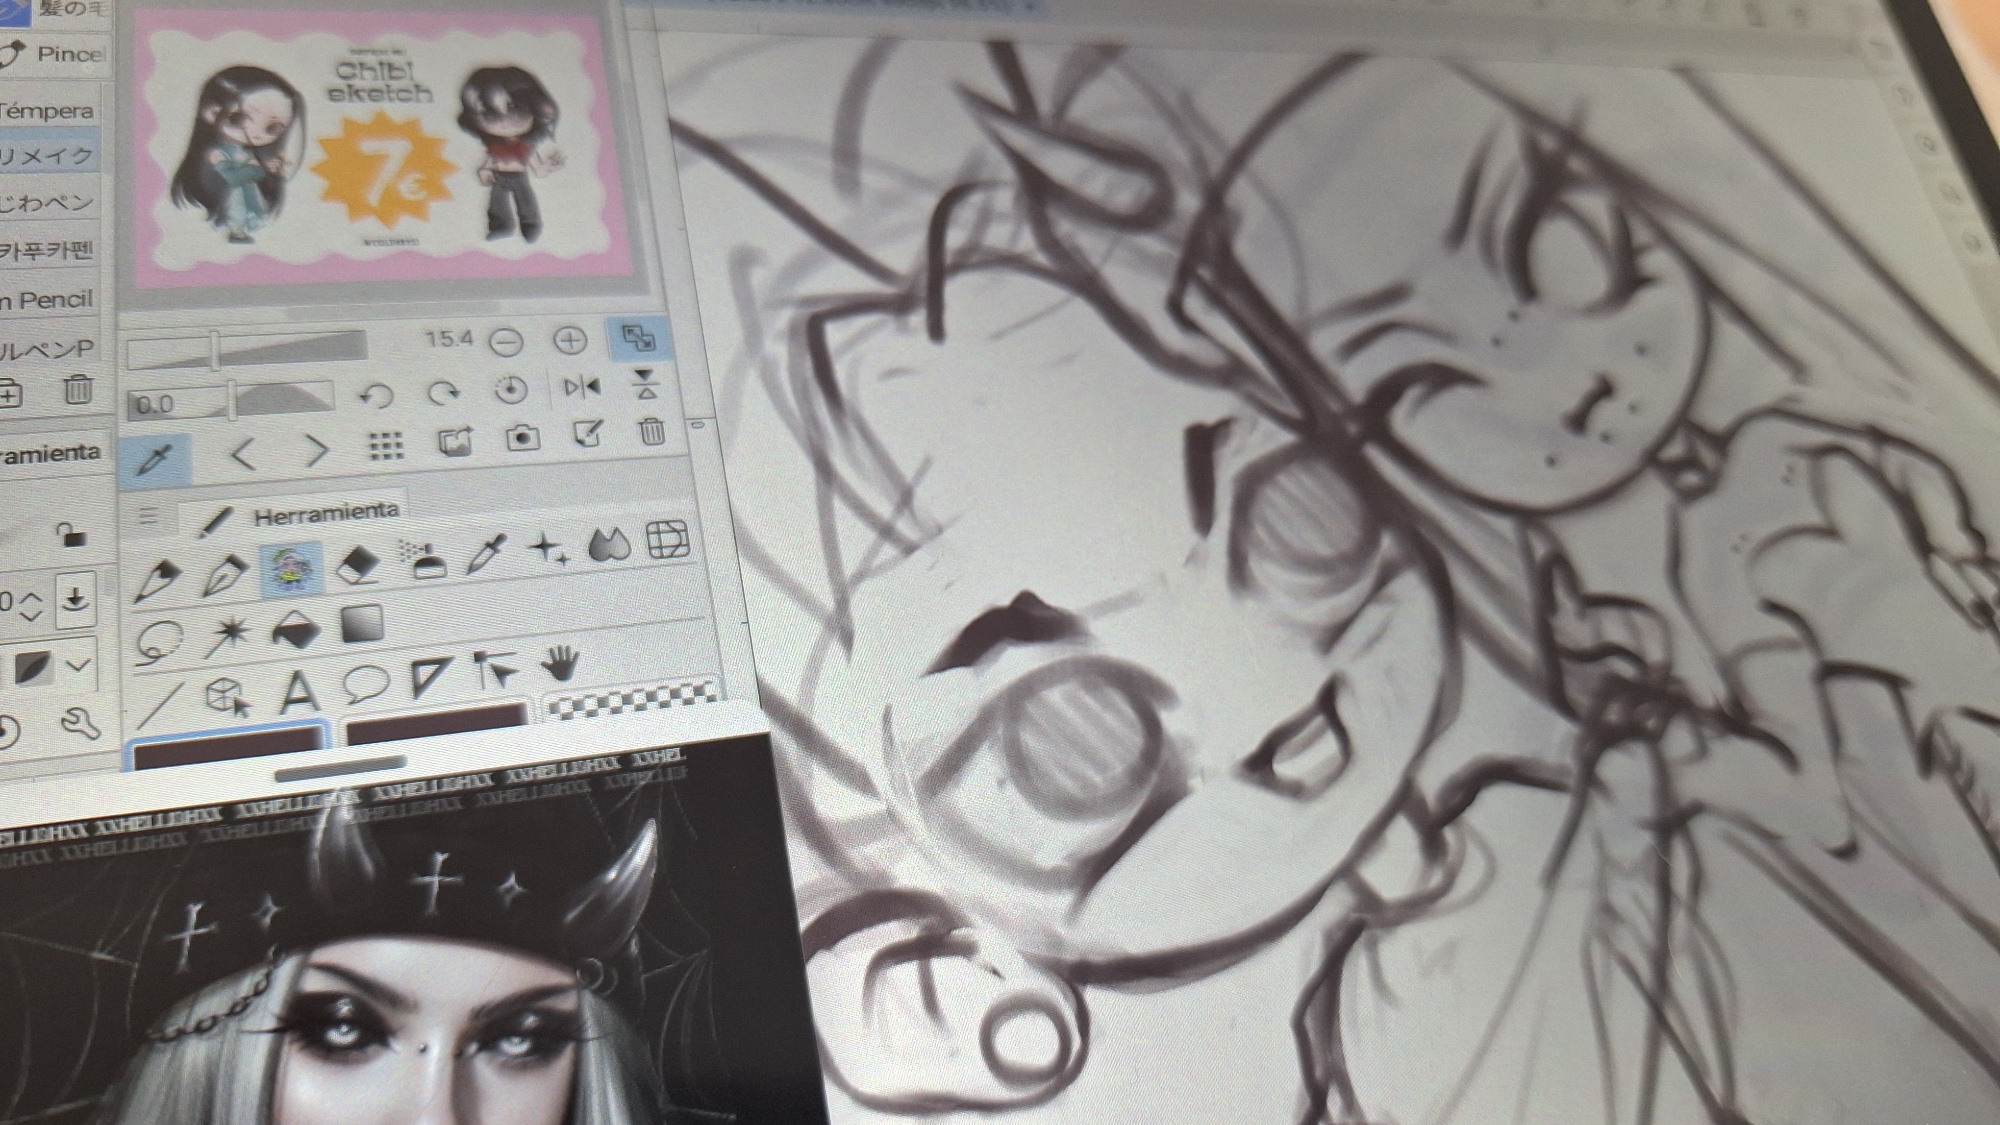
Task: Pick the Fill bucket tool
Action: (x=295, y=630)
